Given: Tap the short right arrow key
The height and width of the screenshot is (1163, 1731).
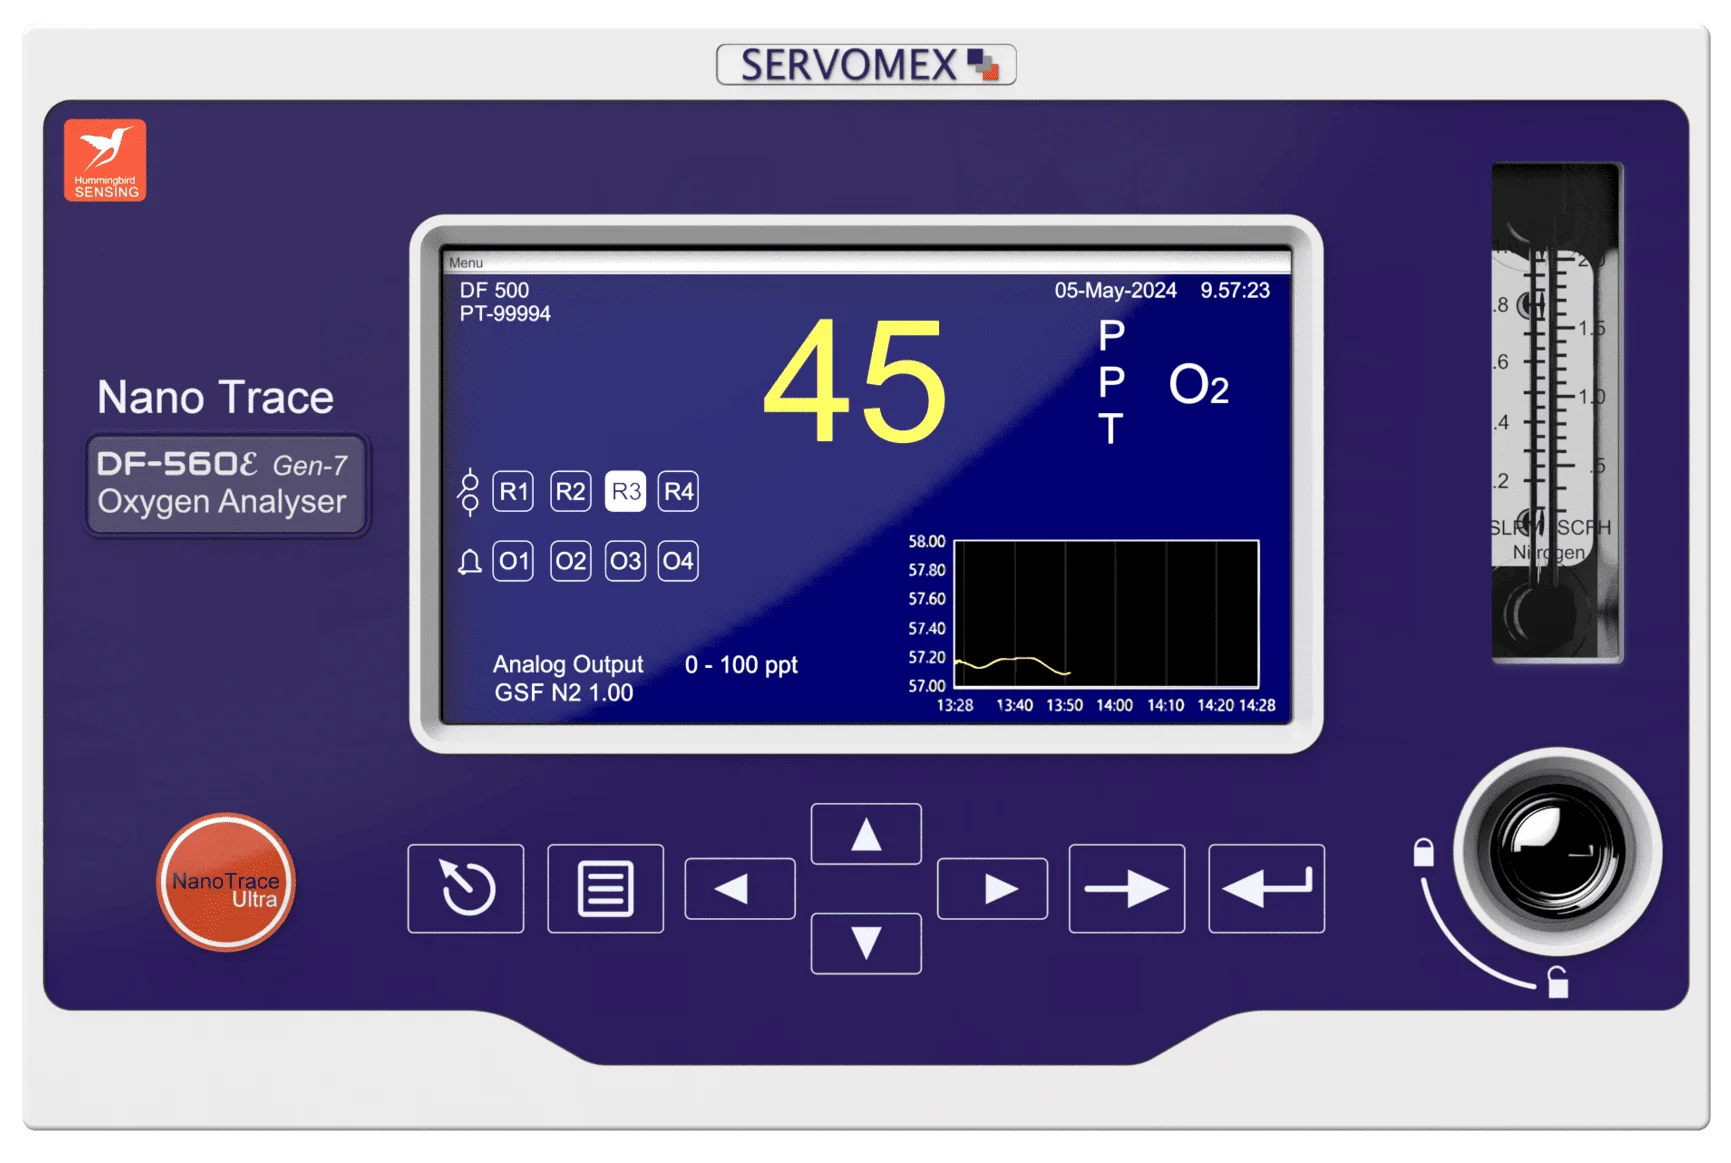Looking at the screenshot, I should point(993,888).
